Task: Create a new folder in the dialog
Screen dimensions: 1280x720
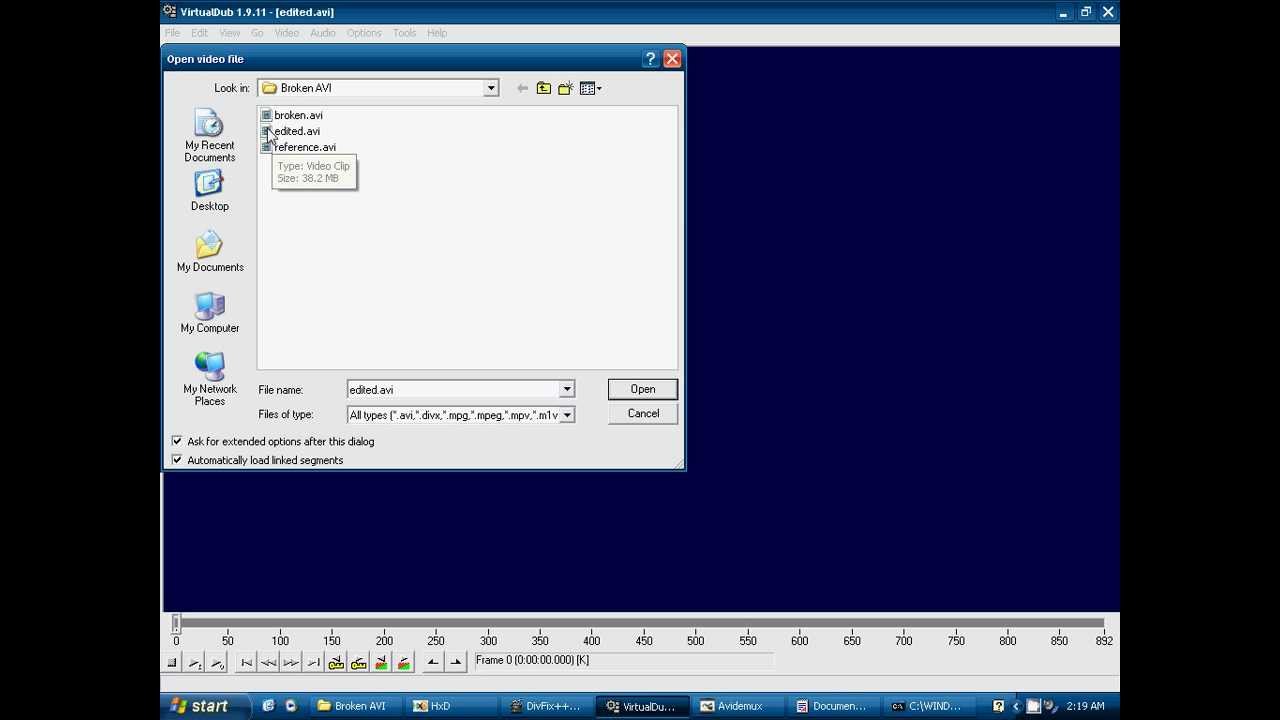Action: coord(565,88)
